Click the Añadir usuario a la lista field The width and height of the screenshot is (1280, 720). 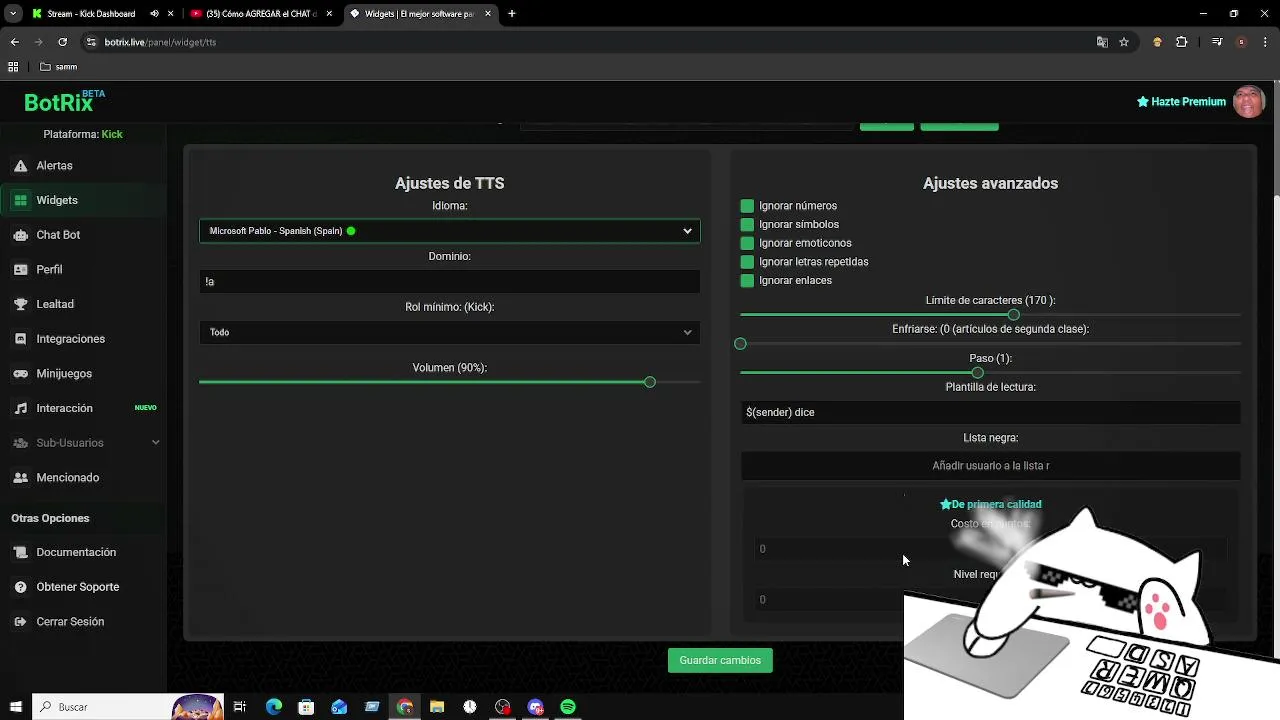990,466
